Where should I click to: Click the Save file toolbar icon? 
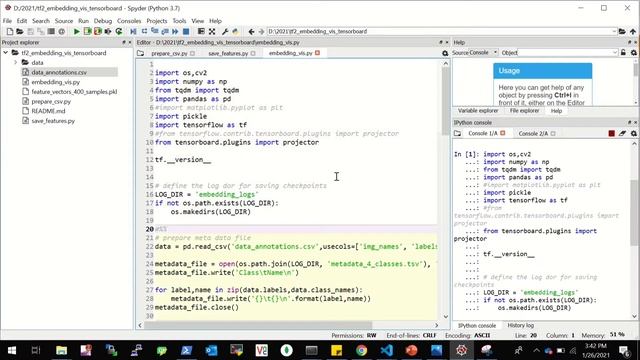tap(30, 31)
